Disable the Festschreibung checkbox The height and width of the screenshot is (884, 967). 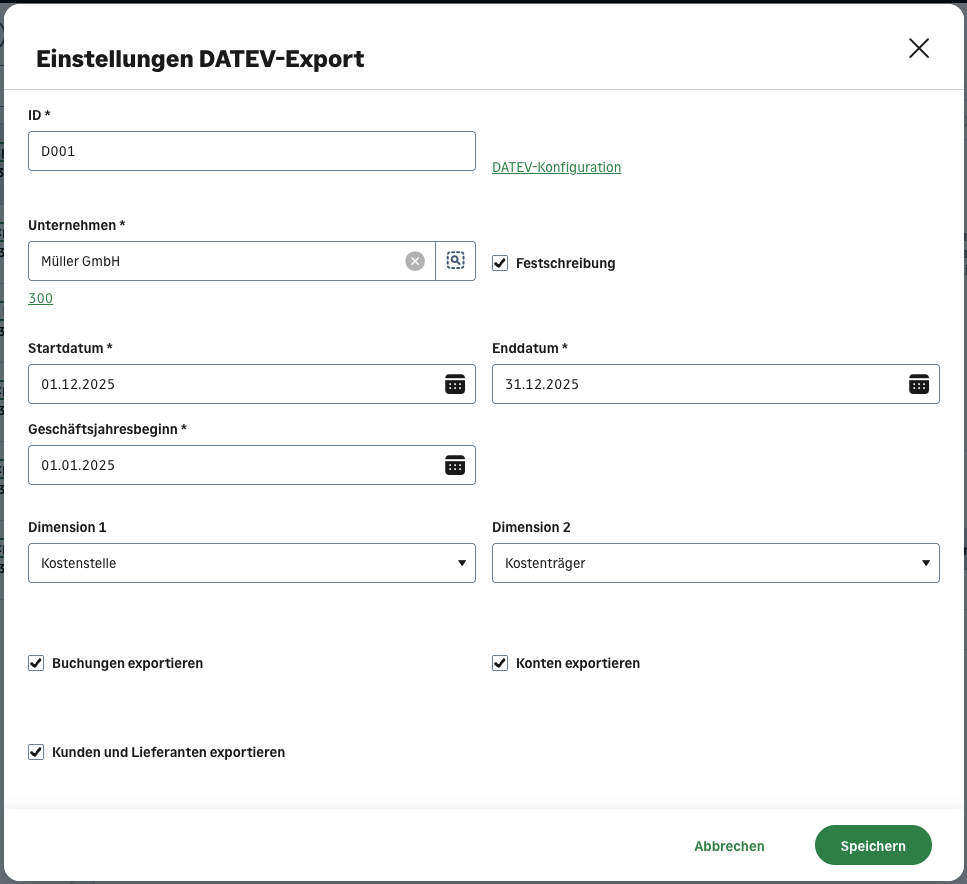point(499,263)
